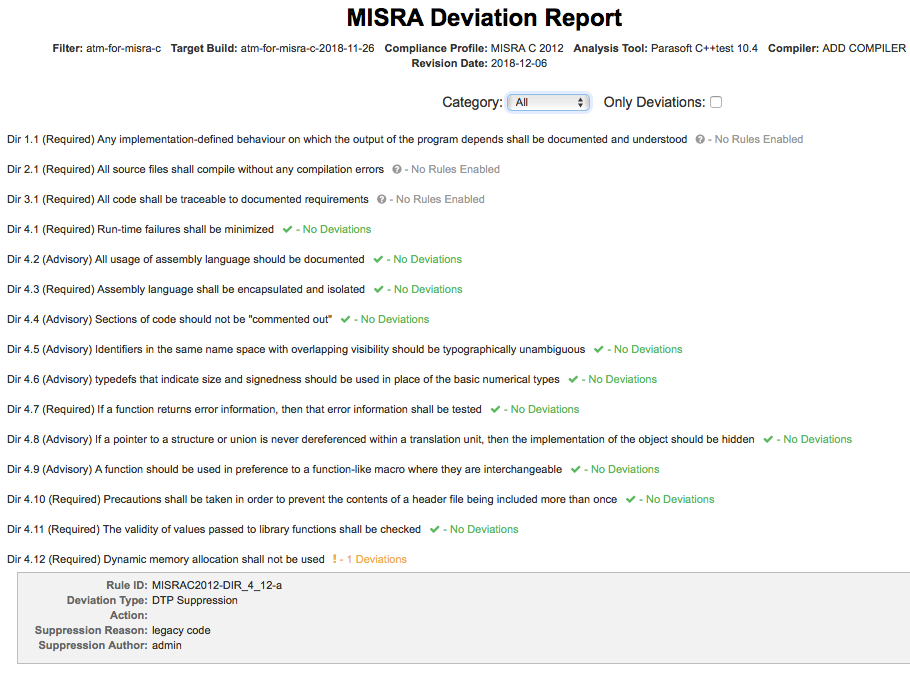The width and height of the screenshot is (910, 675).
Task: Click the 'Deviation Type:' field label
Action: tap(107, 601)
